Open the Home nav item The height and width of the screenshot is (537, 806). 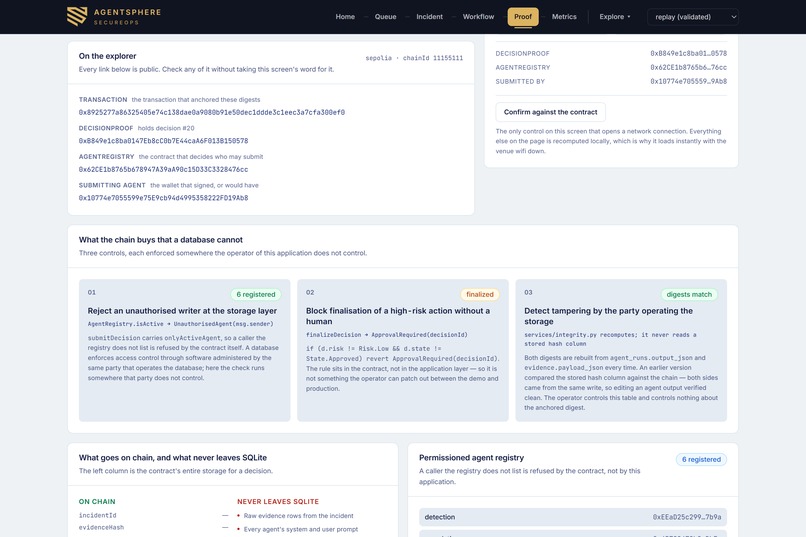(x=345, y=17)
